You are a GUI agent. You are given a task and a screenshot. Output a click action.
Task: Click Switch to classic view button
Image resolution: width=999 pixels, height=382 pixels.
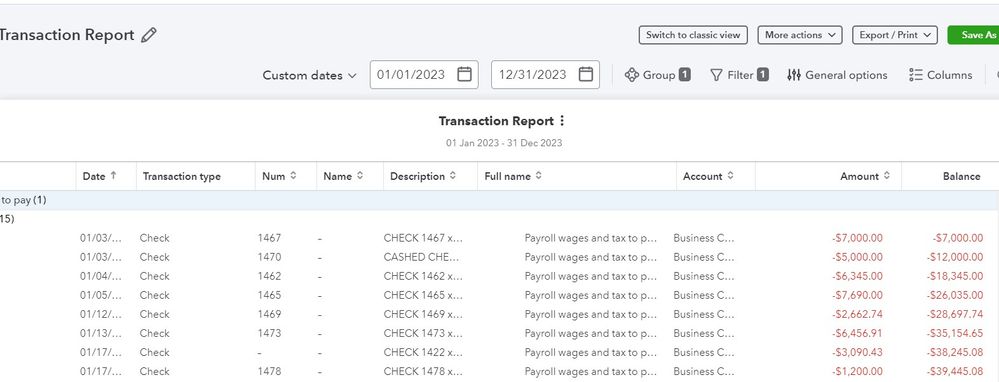coord(693,35)
